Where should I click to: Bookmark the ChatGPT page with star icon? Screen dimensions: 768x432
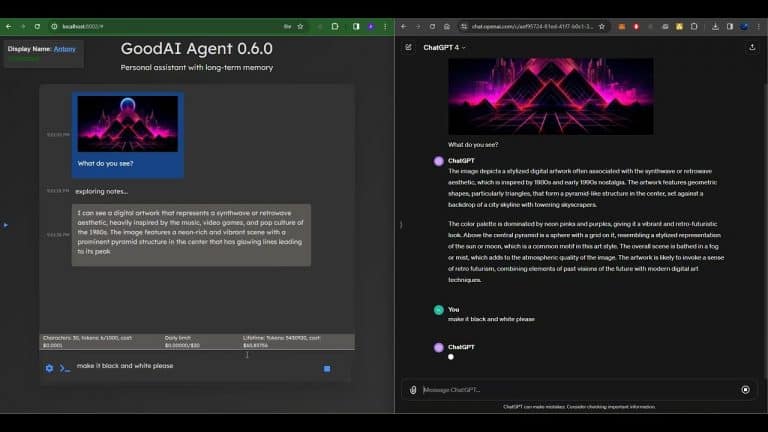601,26
